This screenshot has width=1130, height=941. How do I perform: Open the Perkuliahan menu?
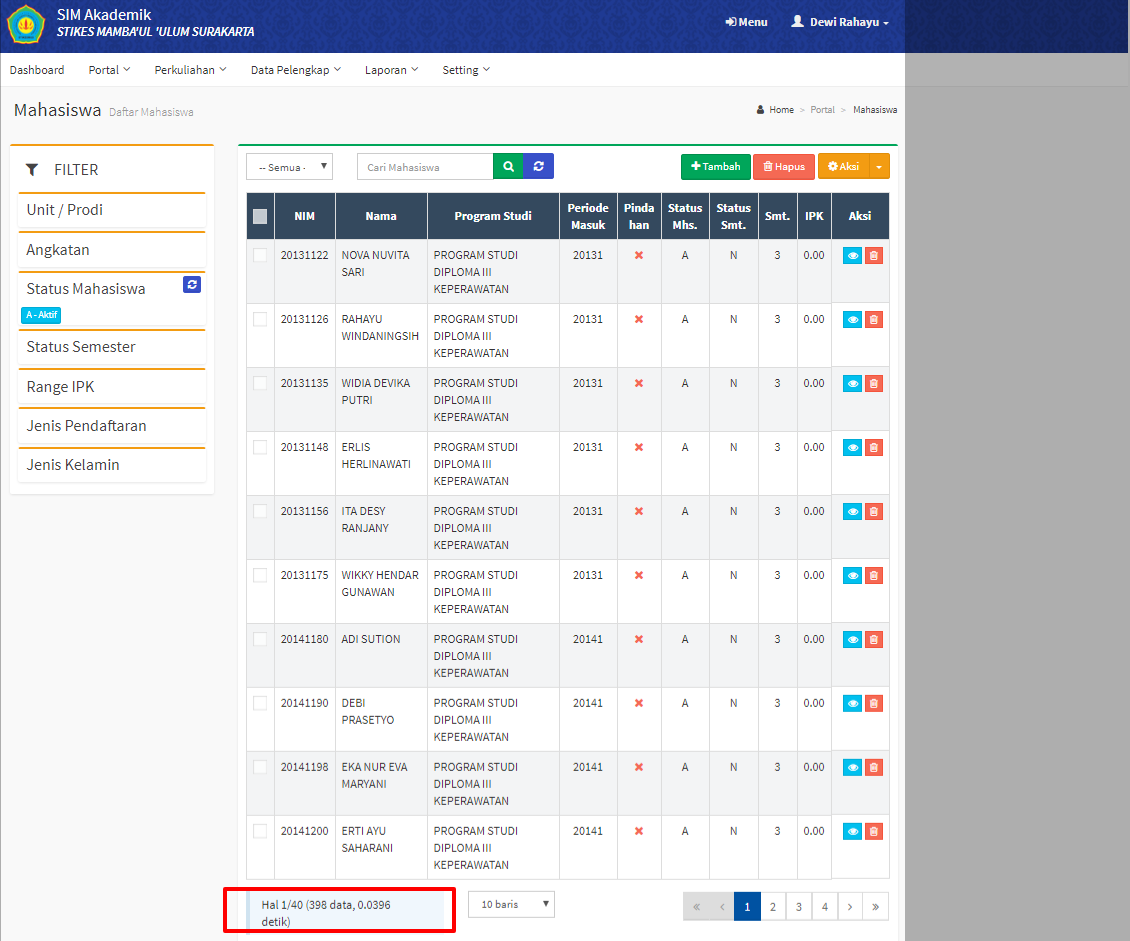tap(190, 70)
